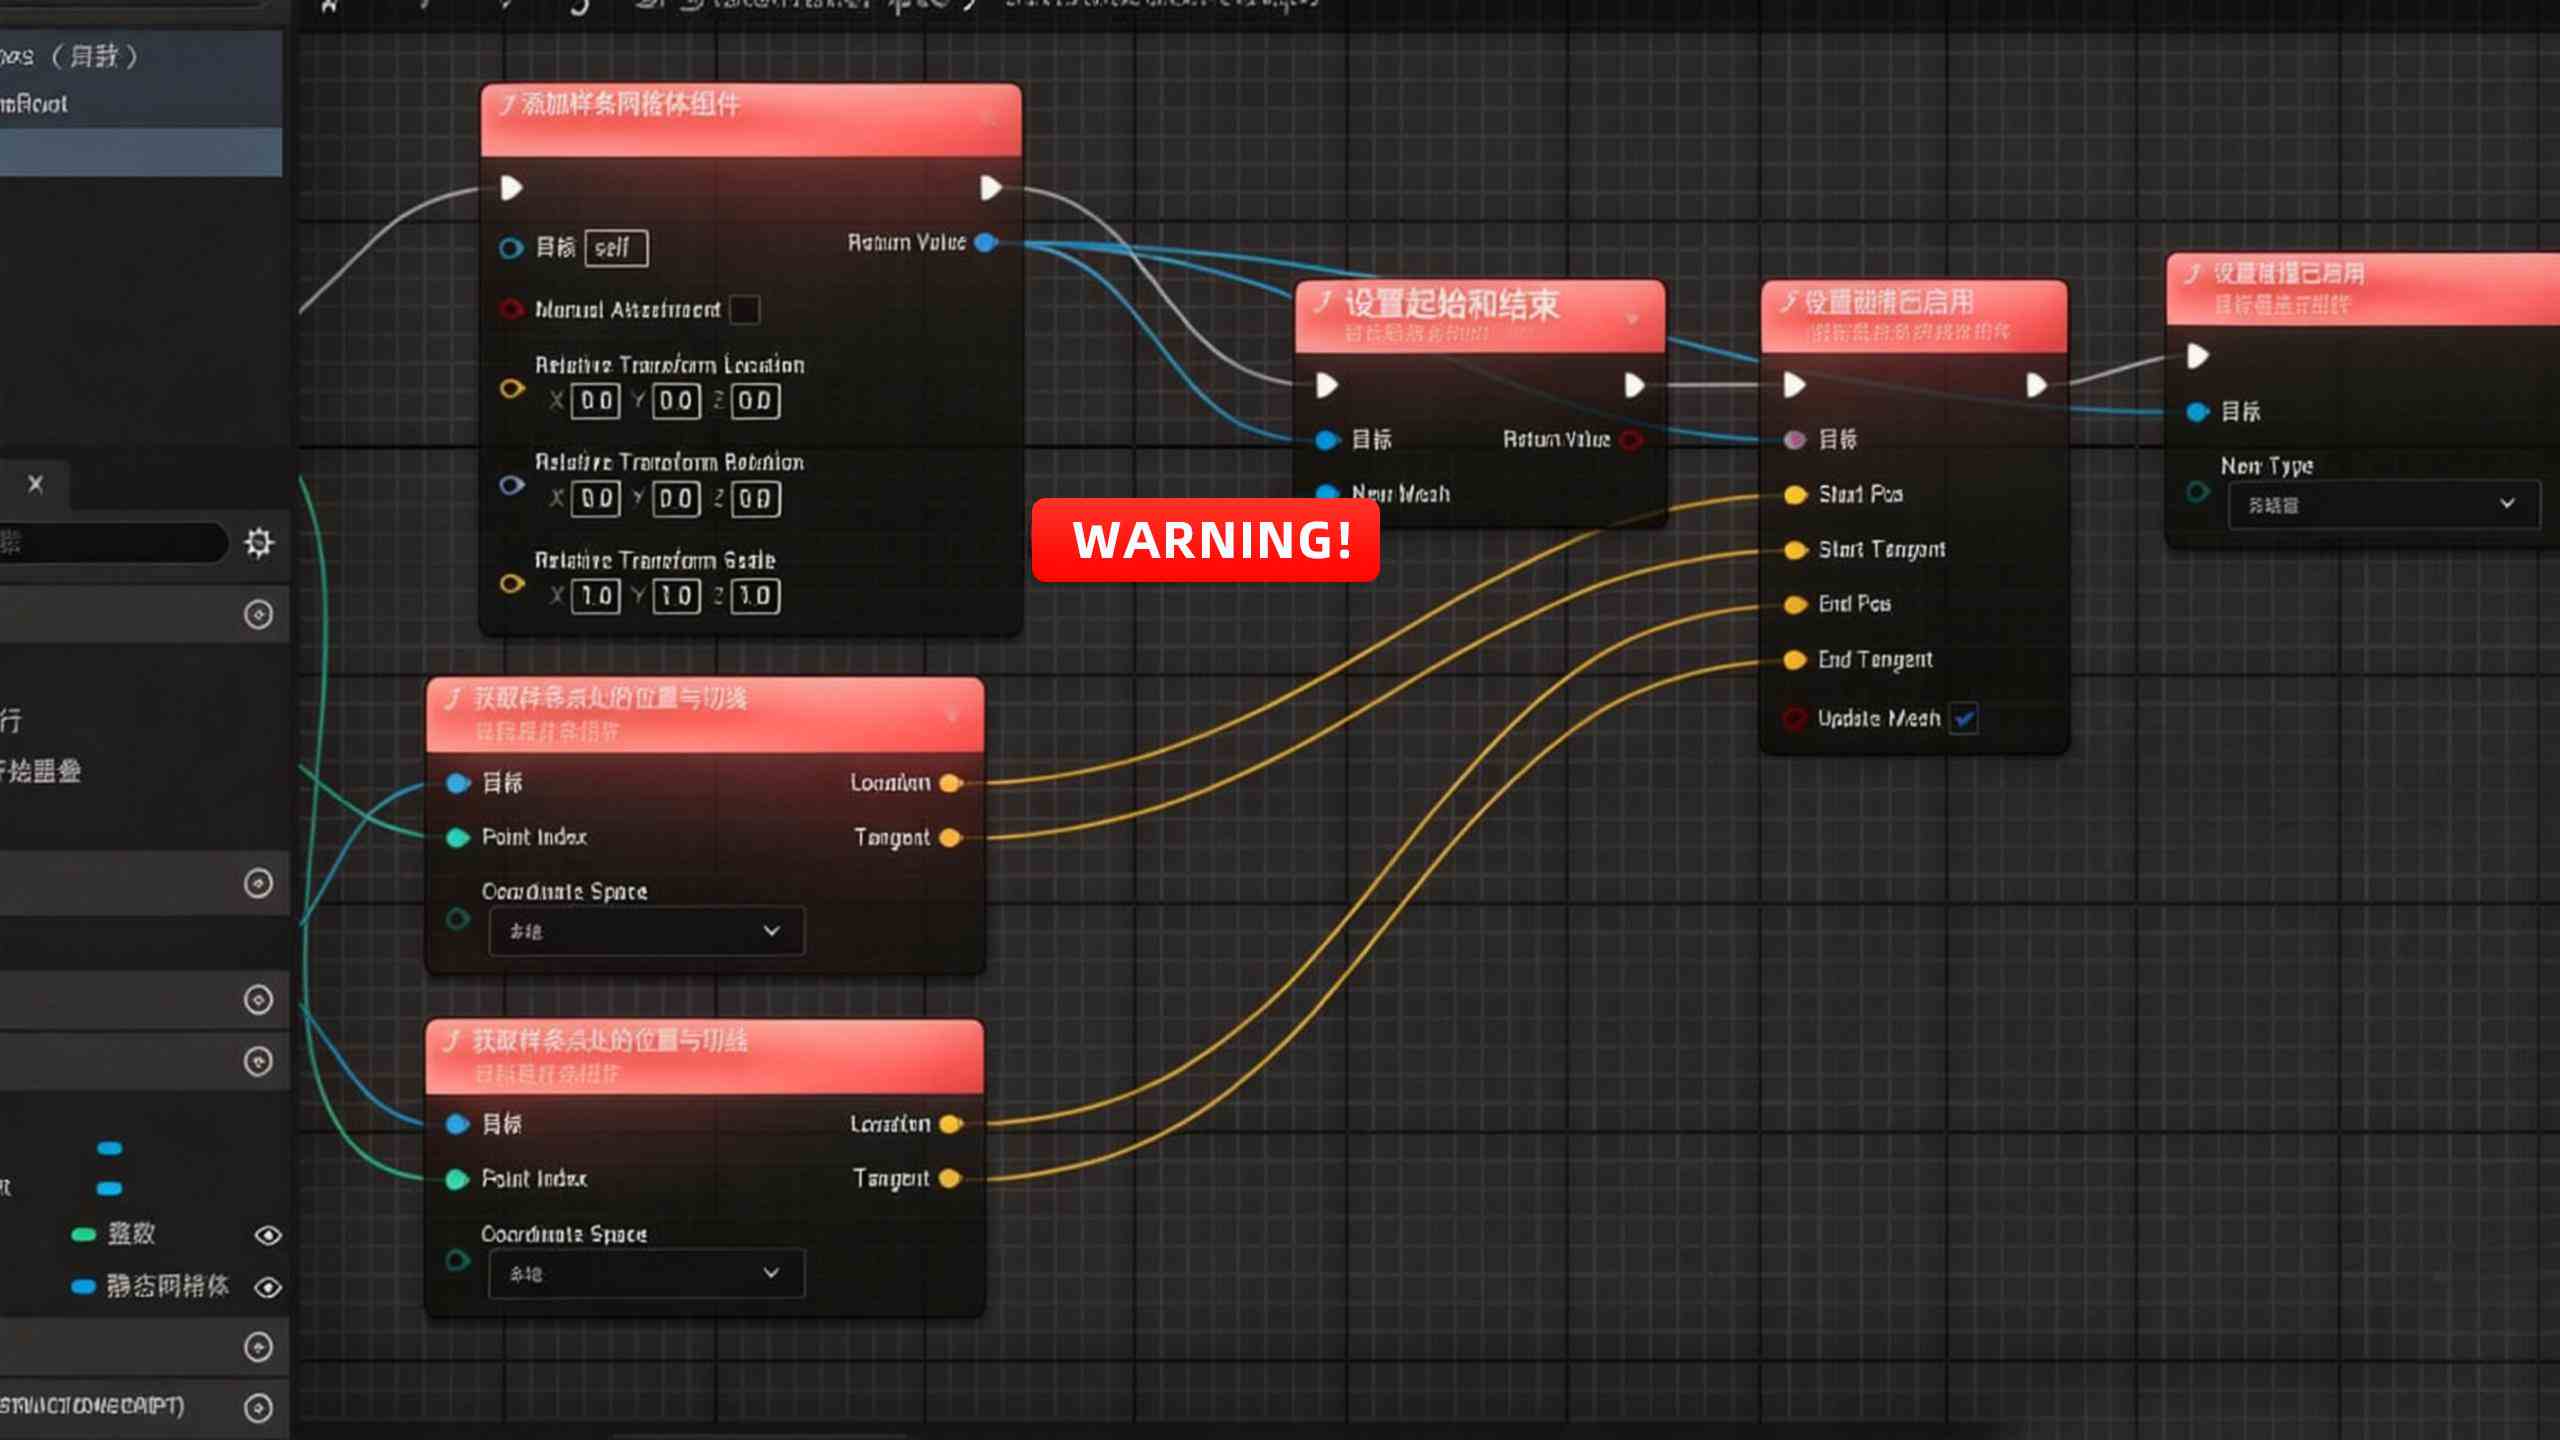Close the left panel tab with X

click(36, 484)
